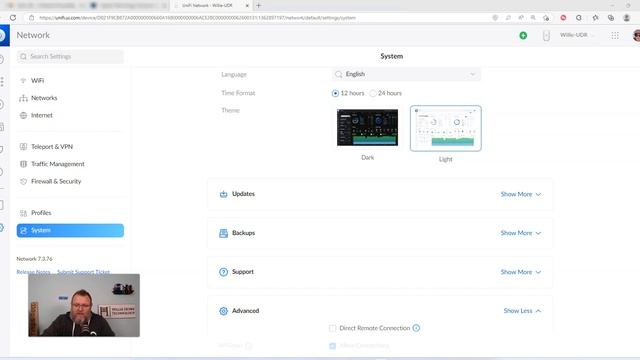Click the Networks topology icon
Image resolution: width=640 pixels, height=360 pixels.
click(x=23, y=98)
